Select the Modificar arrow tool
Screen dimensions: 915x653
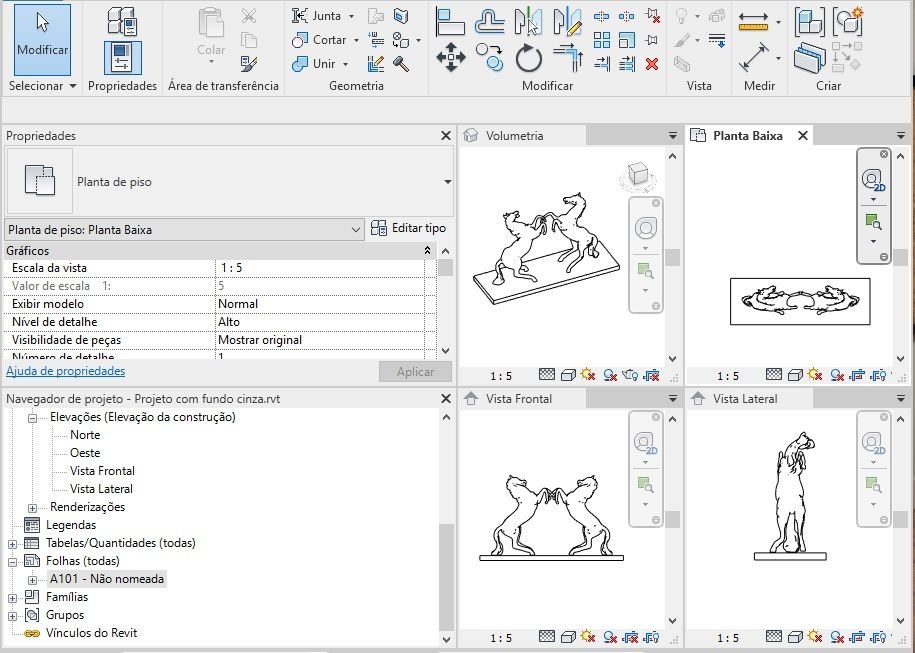point(42,39)
